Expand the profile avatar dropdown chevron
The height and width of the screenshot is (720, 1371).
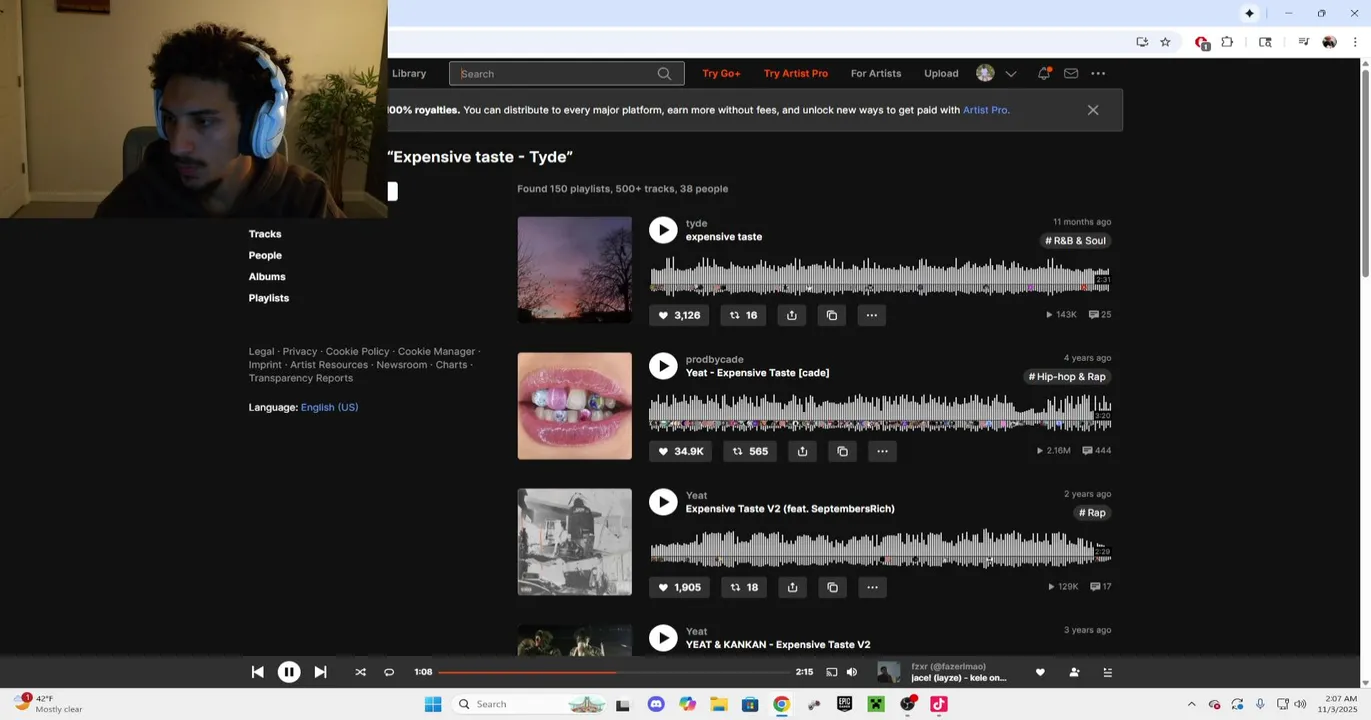point(1011,74)
